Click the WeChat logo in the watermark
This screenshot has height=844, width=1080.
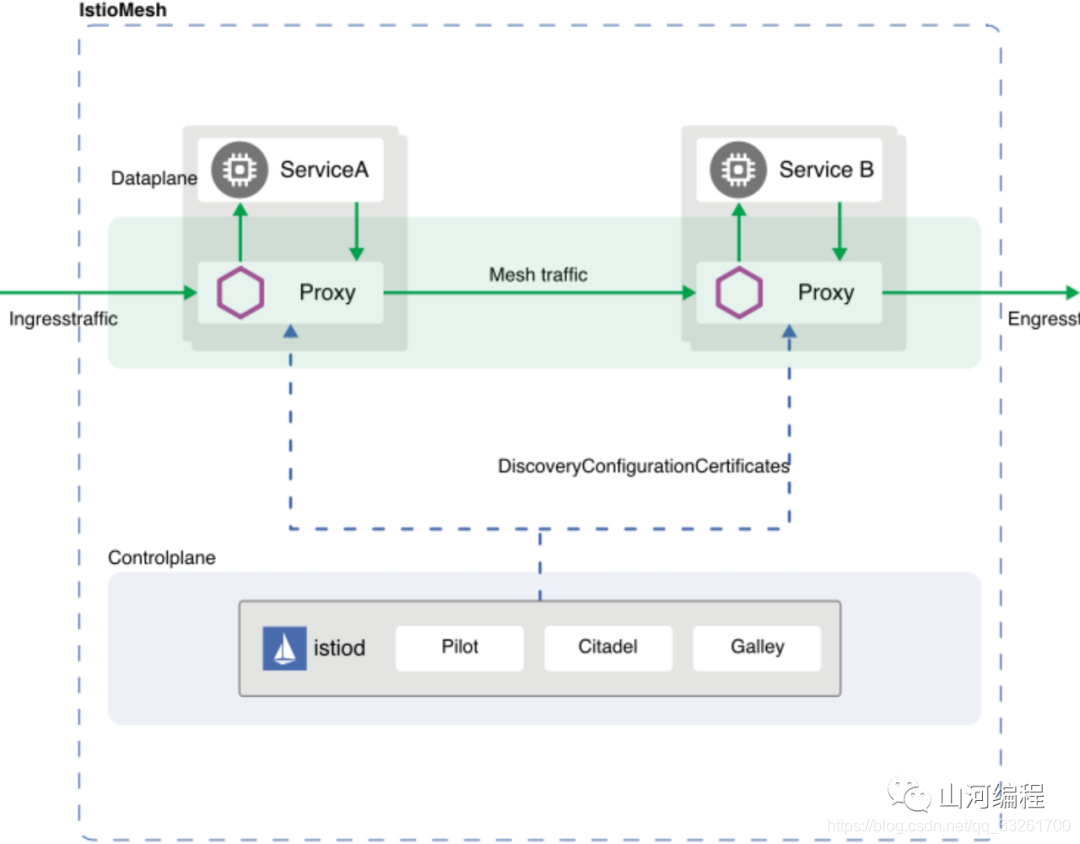910,794
